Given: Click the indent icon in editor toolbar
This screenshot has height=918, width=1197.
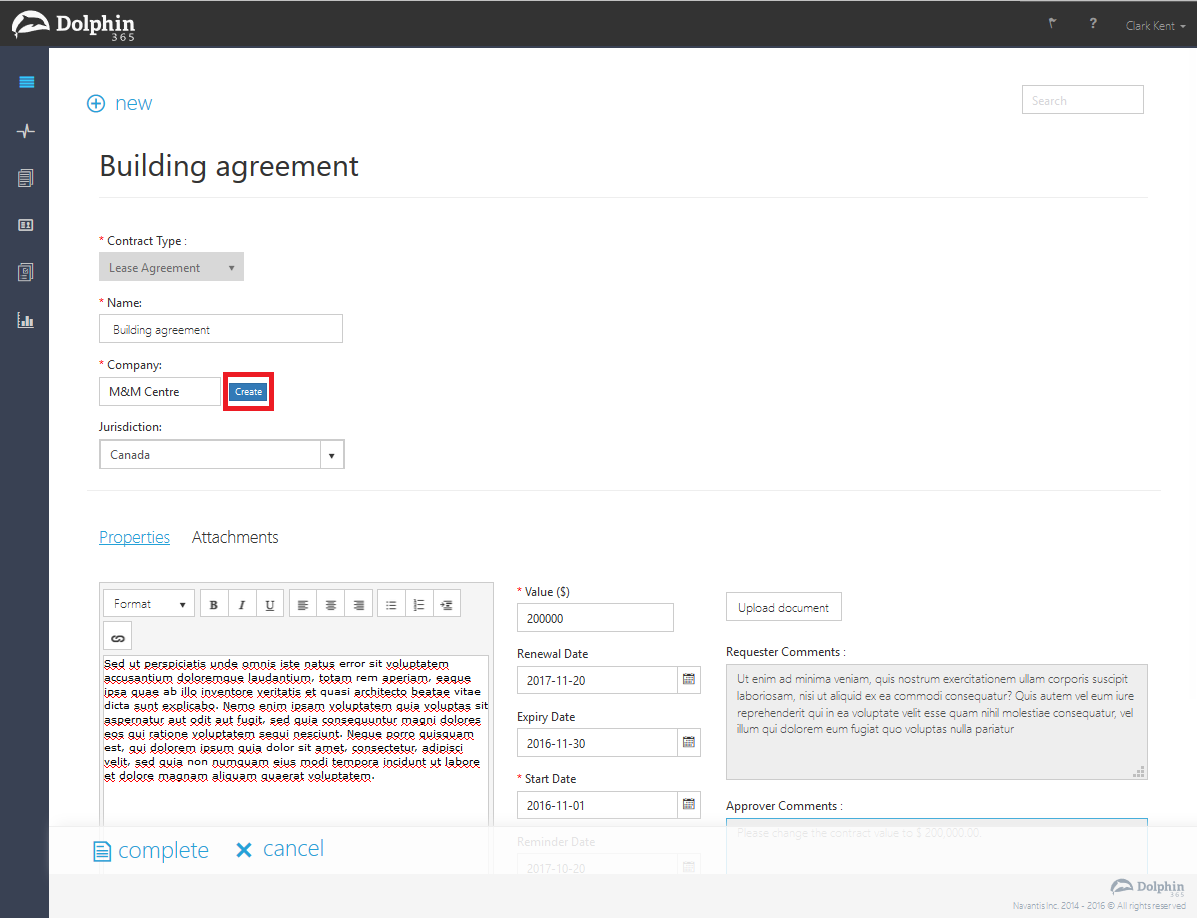Looking at the screenshot, I should click(x=447, y=604).
